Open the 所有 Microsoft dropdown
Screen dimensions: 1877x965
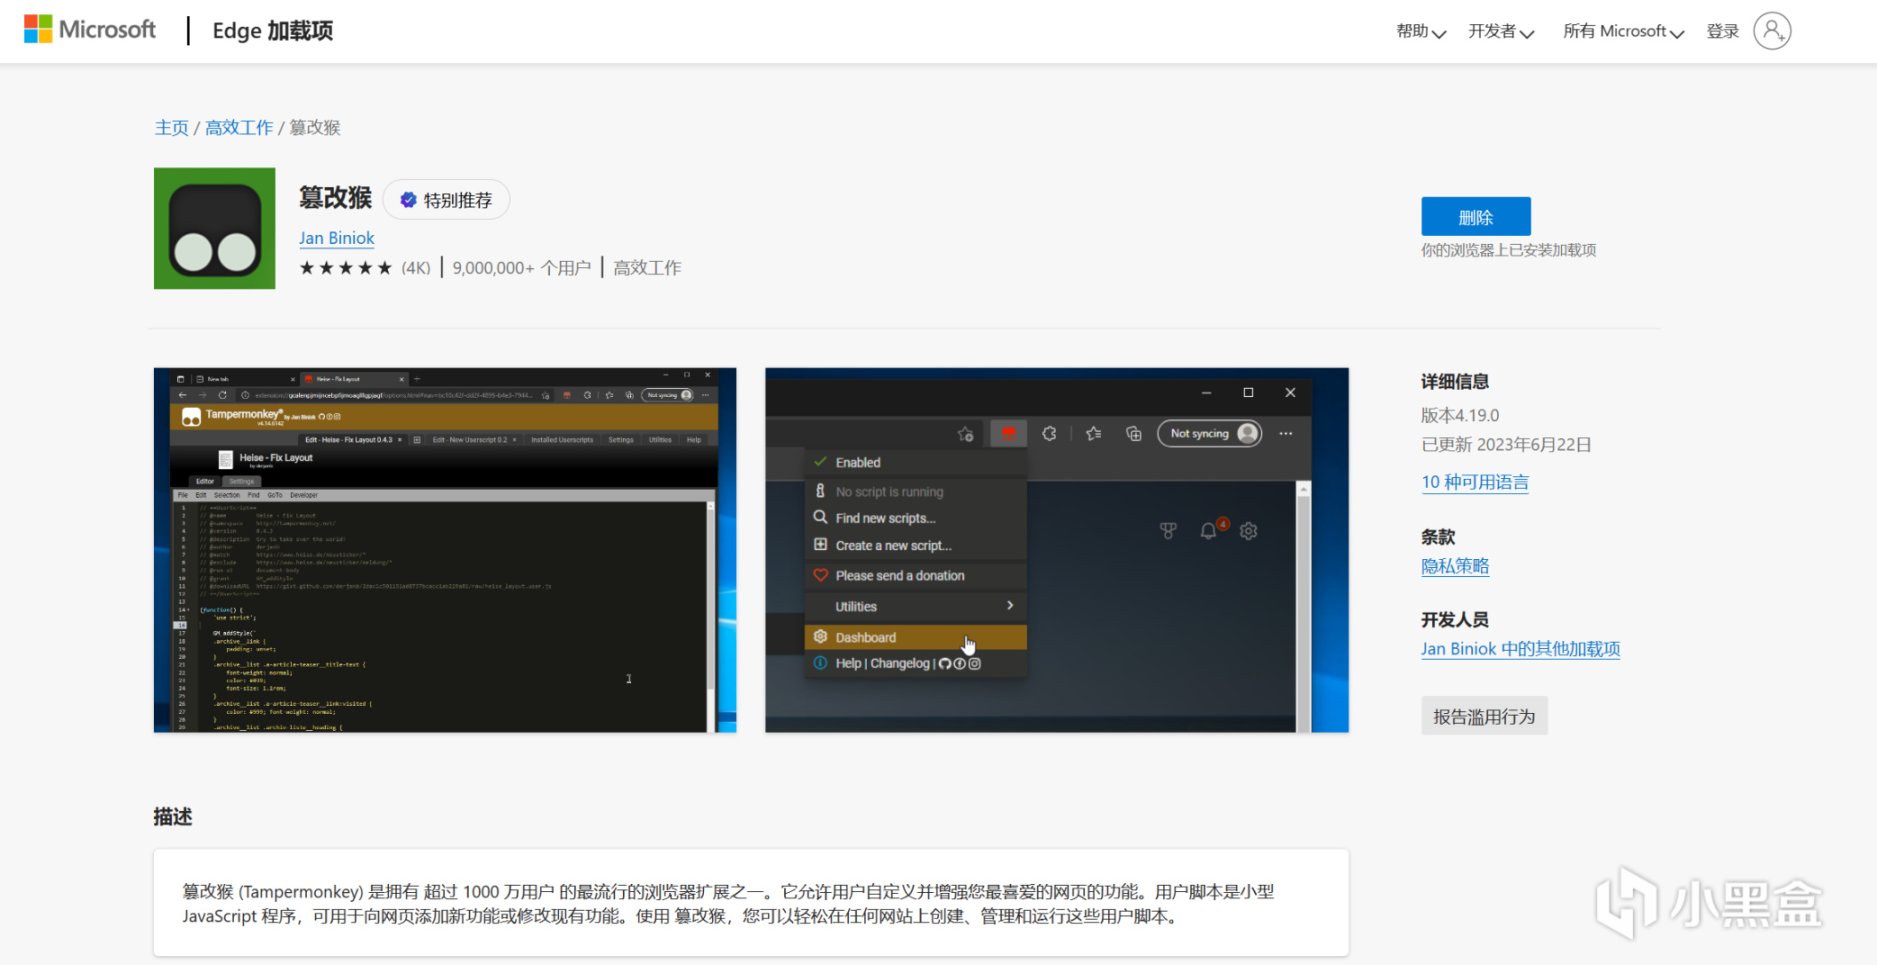point(1624,31)
